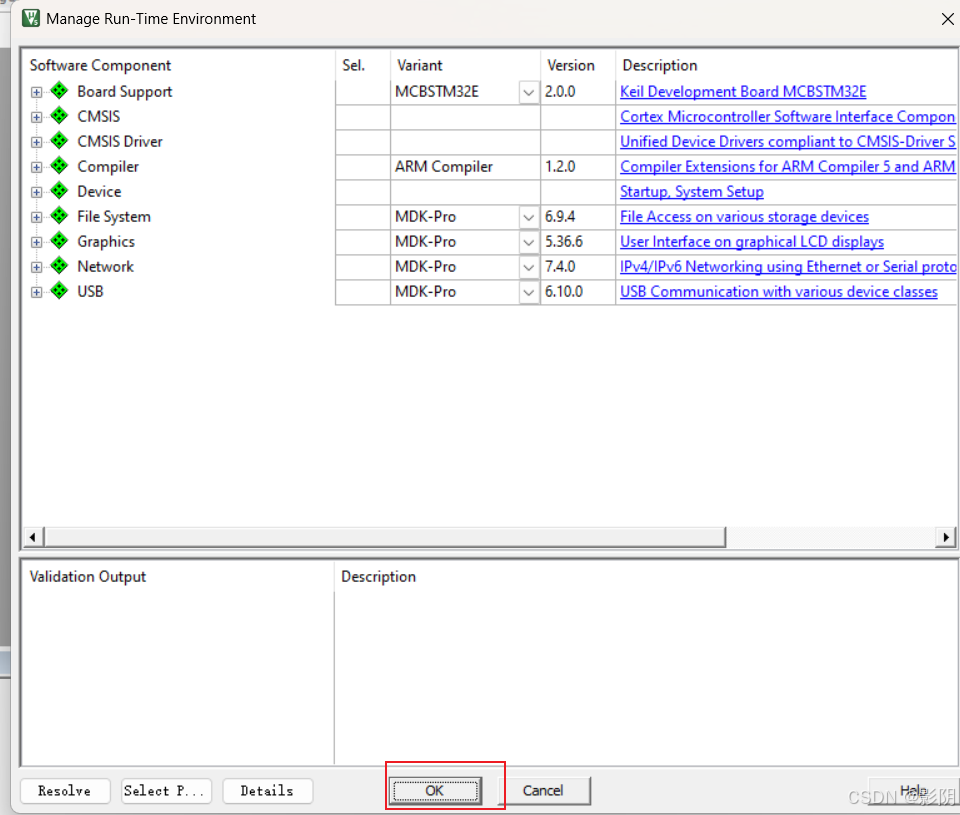Click the version 6.9.4 cell

pos(578,217)
